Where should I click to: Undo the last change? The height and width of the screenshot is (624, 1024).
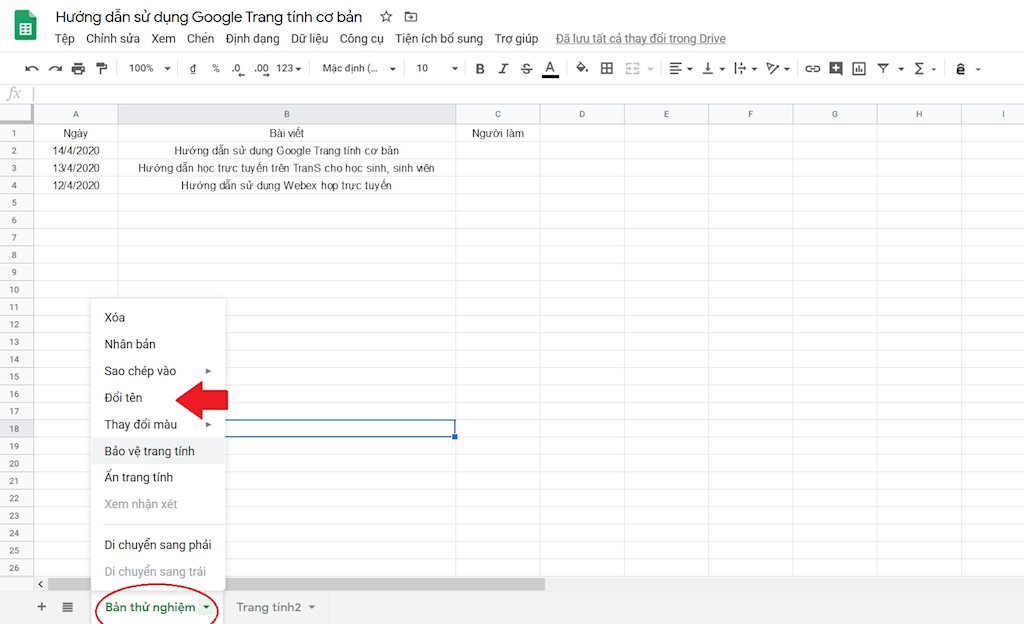[31, 68]
